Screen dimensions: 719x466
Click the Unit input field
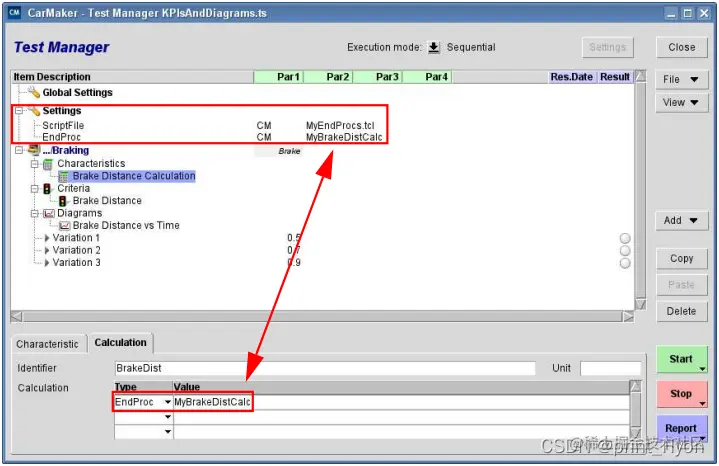[x=611, y=368]
